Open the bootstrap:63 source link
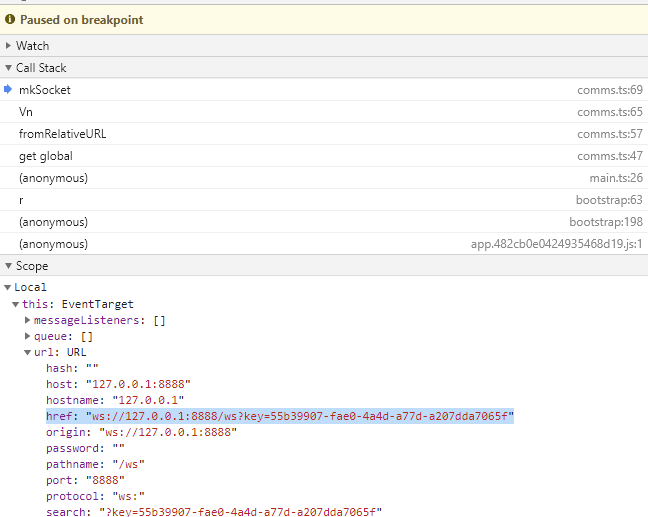 click(609, 200)
